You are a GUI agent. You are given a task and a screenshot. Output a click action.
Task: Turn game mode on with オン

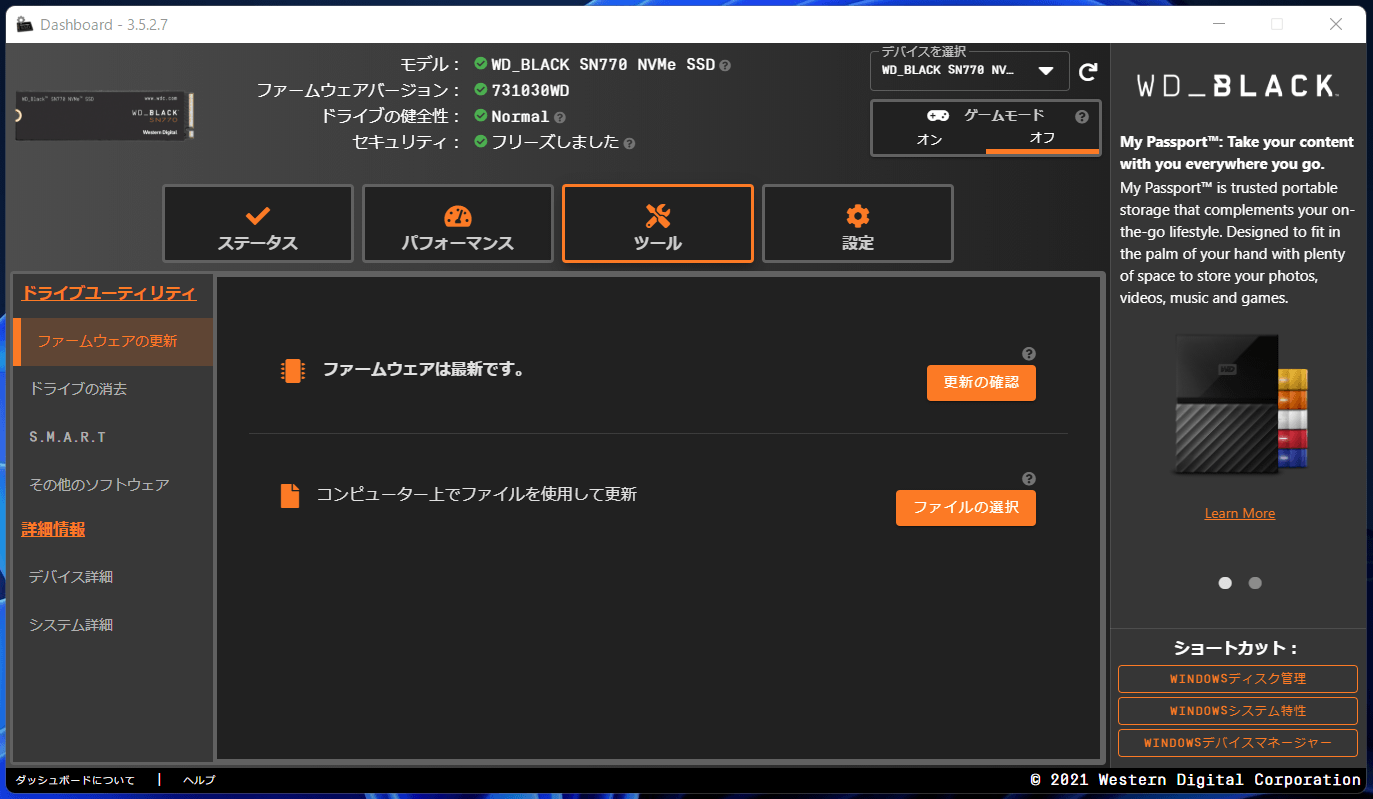pos(929,139)
